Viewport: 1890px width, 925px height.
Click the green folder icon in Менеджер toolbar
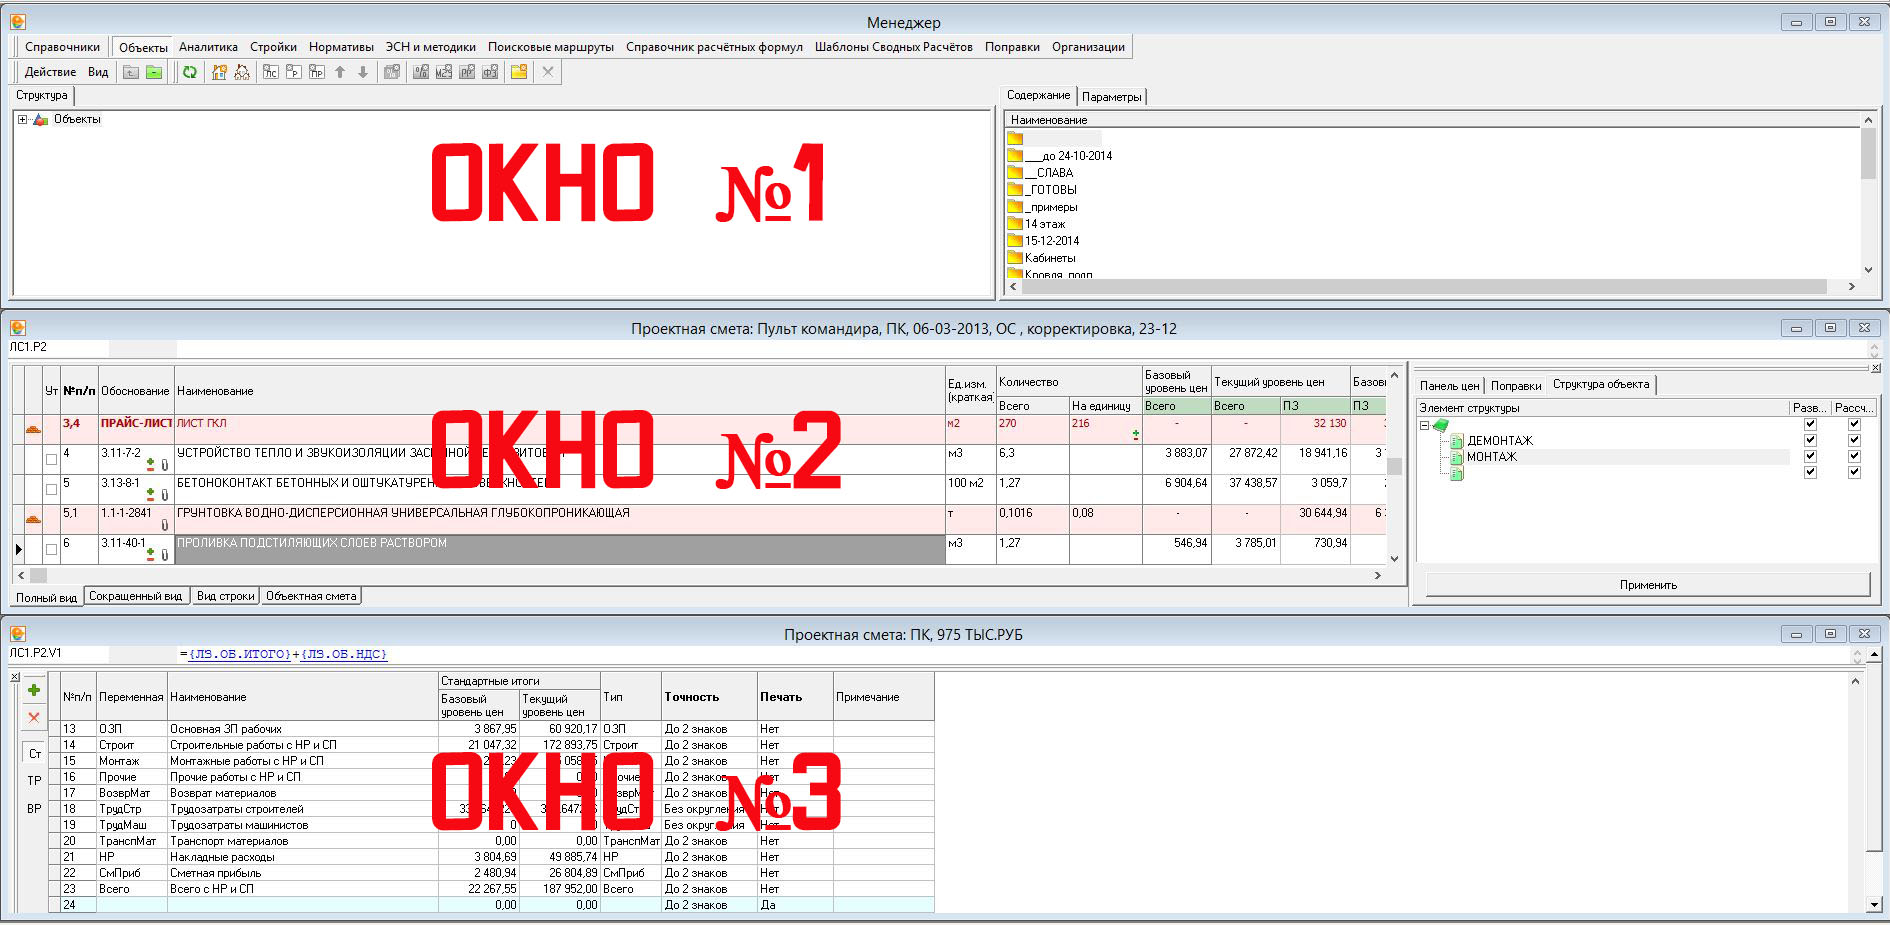pyautogui.click(x=154, y=72)
